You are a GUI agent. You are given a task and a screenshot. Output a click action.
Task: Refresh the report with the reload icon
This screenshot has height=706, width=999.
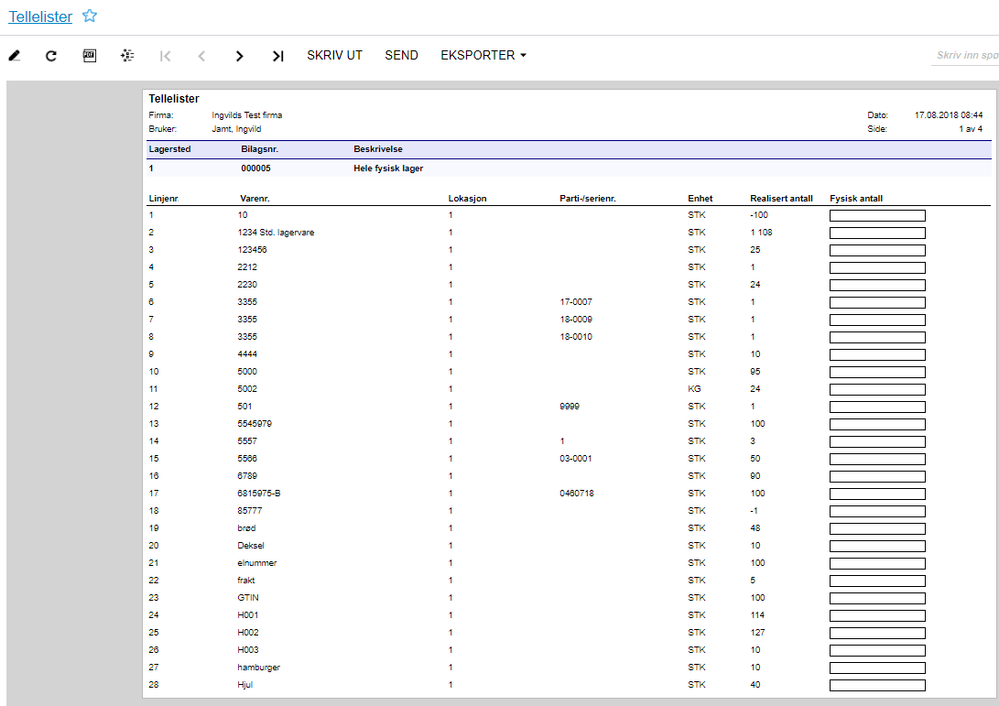51,56
